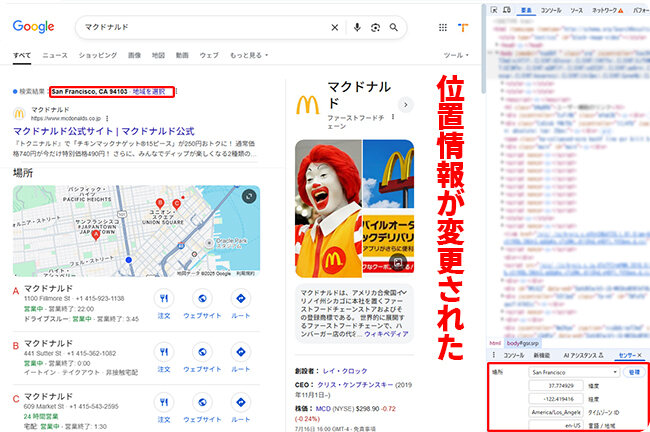This screenshot has width=650, height=432.
Task: Switch to the ウェブ tab
Action: tap(209, 55)
